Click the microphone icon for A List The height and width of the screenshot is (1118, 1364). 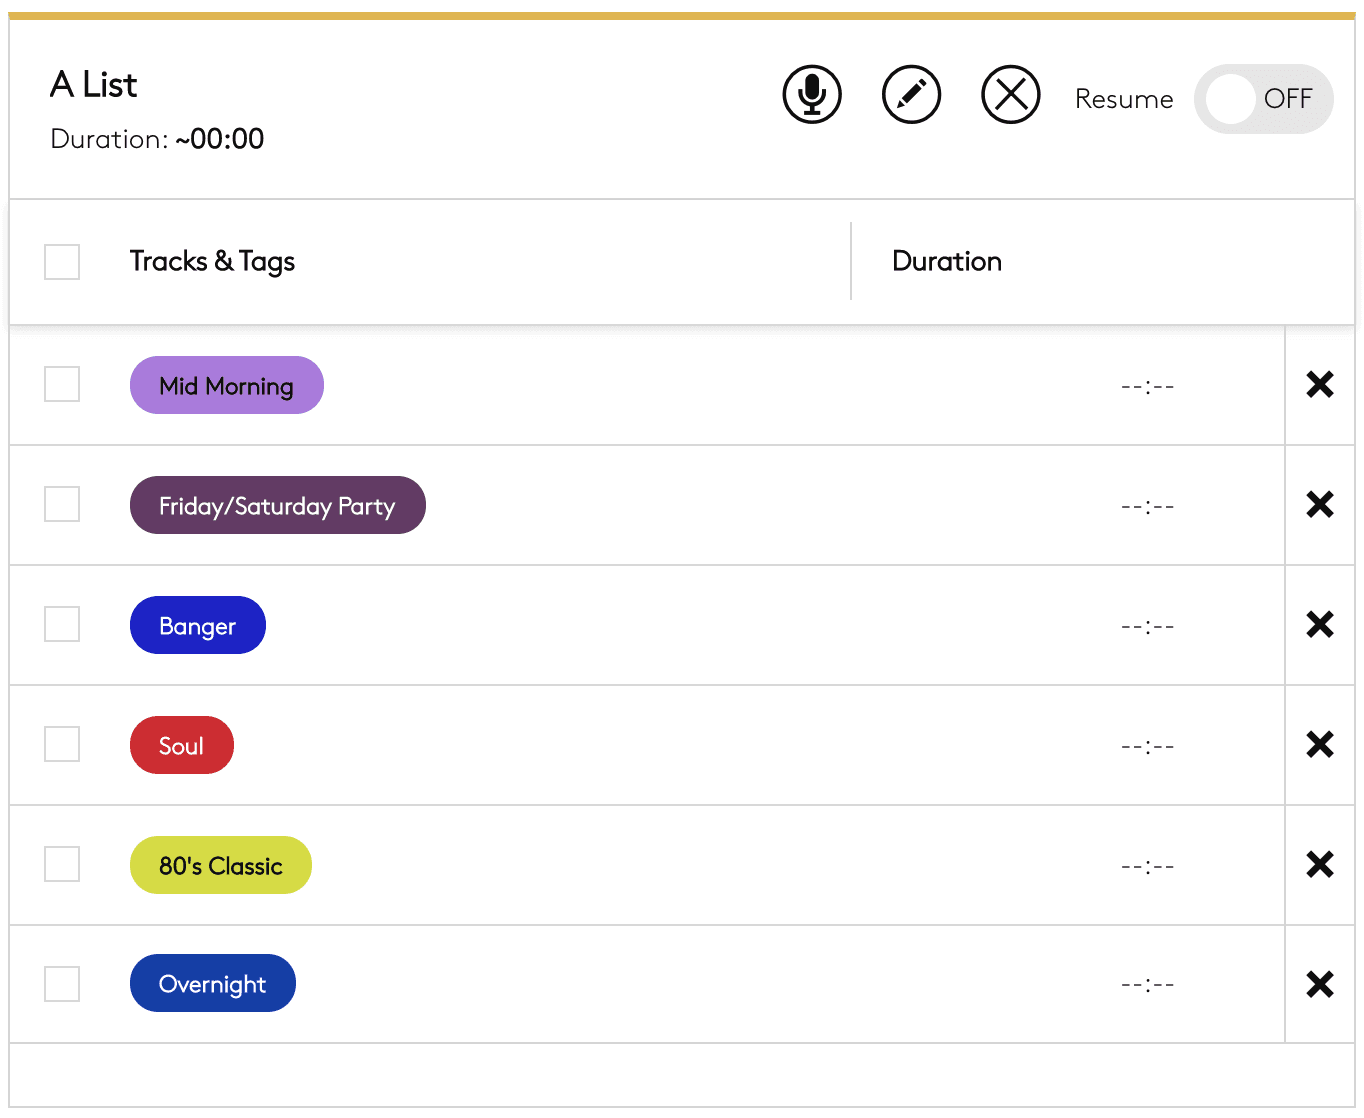click(x=811, y=95)
